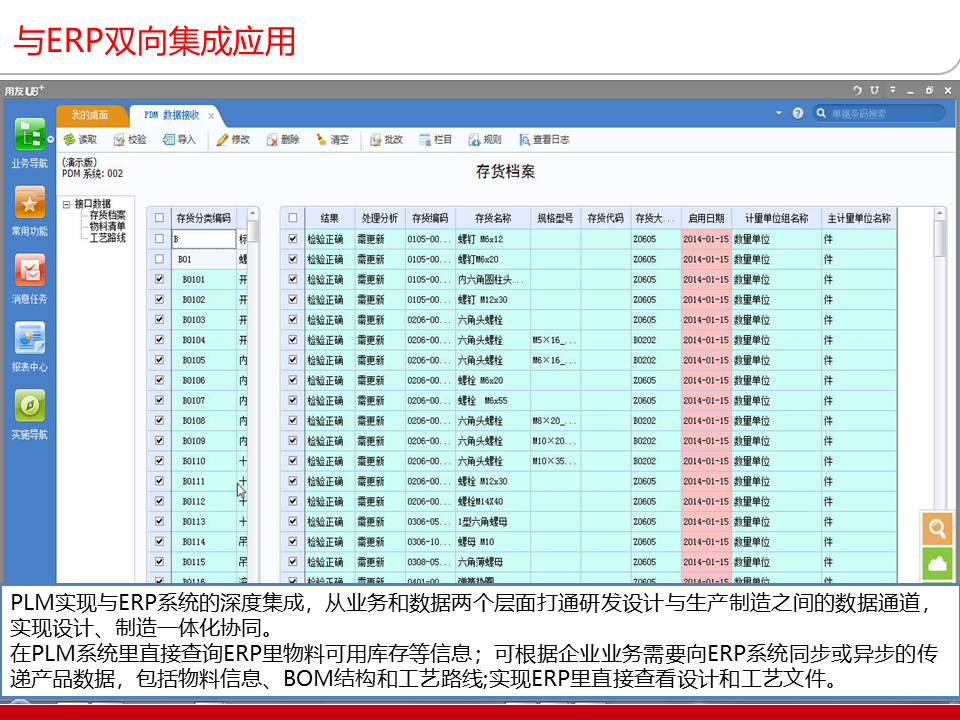This screenshot has width=960, height=720.
Task: Toggle select-all checkbox in 结果 table header
Action: pos(293,218)
